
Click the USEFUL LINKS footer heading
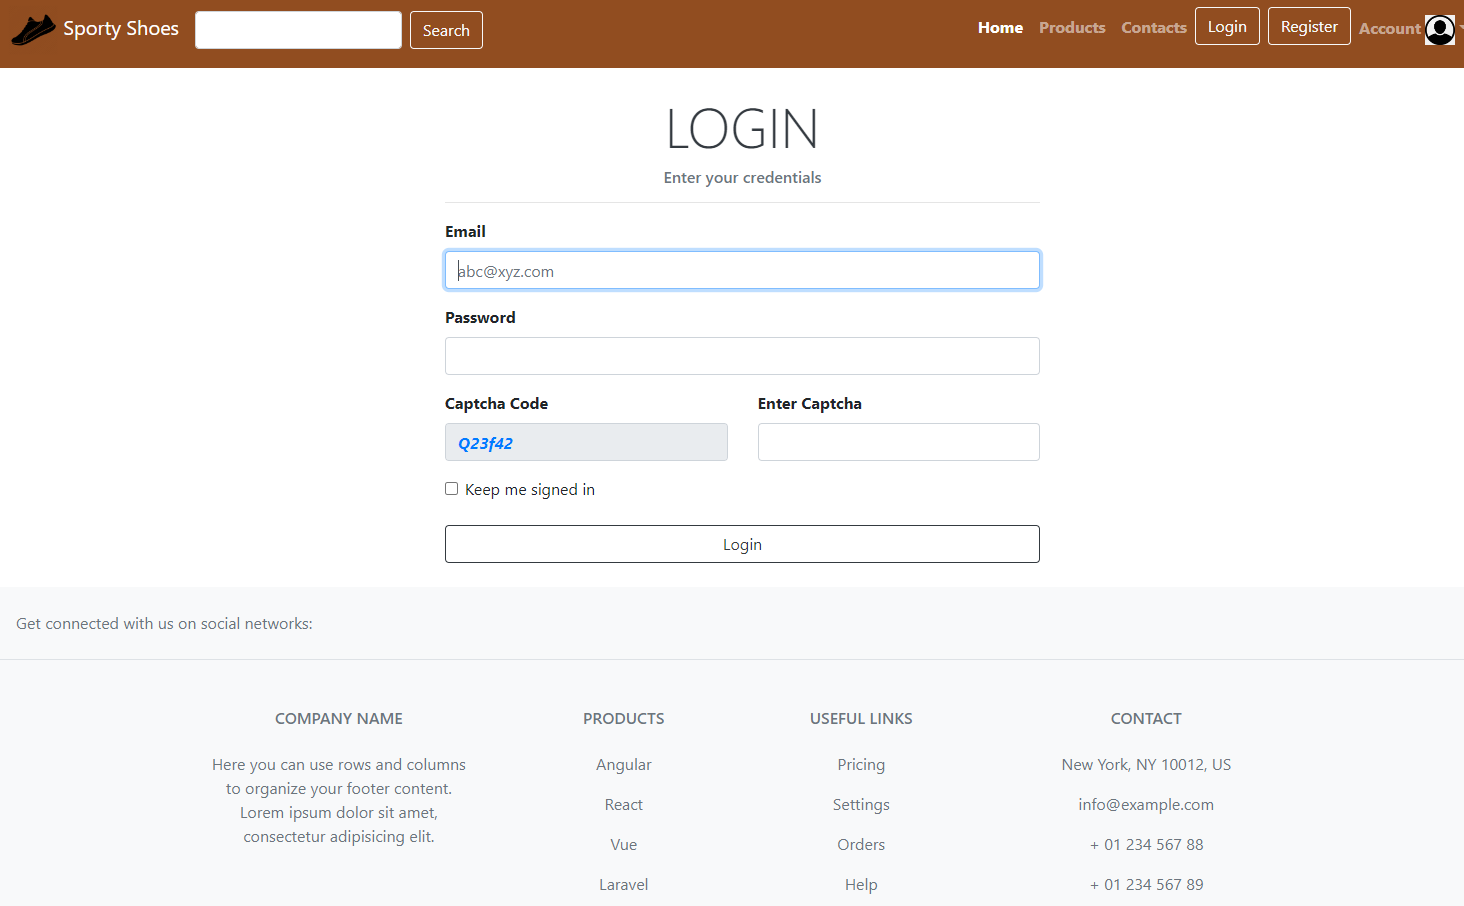(861, 719)
